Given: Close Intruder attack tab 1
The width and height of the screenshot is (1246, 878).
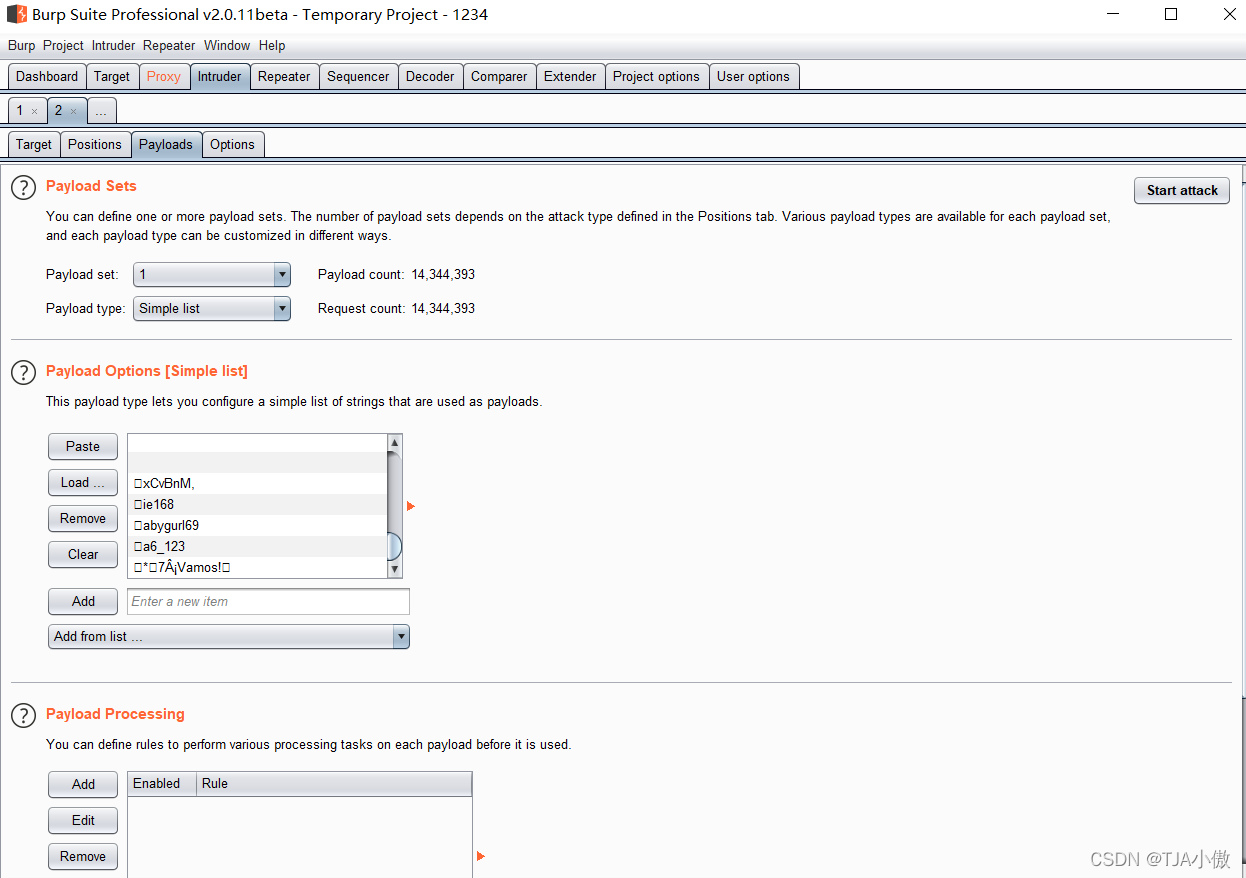Looking at the screenshot, I should point(34,111).
